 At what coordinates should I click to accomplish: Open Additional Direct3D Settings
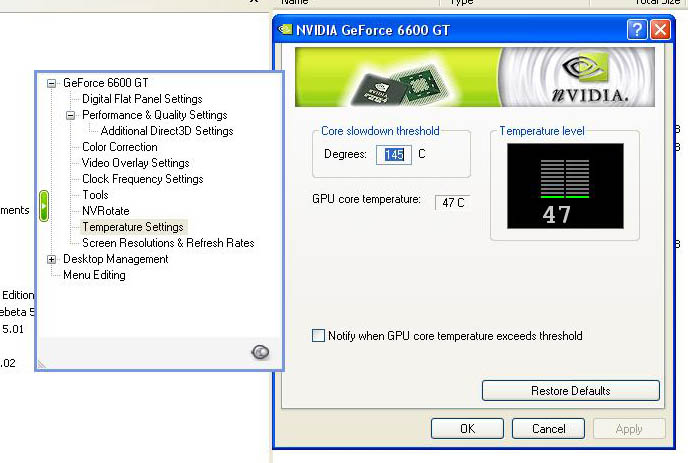167,131
